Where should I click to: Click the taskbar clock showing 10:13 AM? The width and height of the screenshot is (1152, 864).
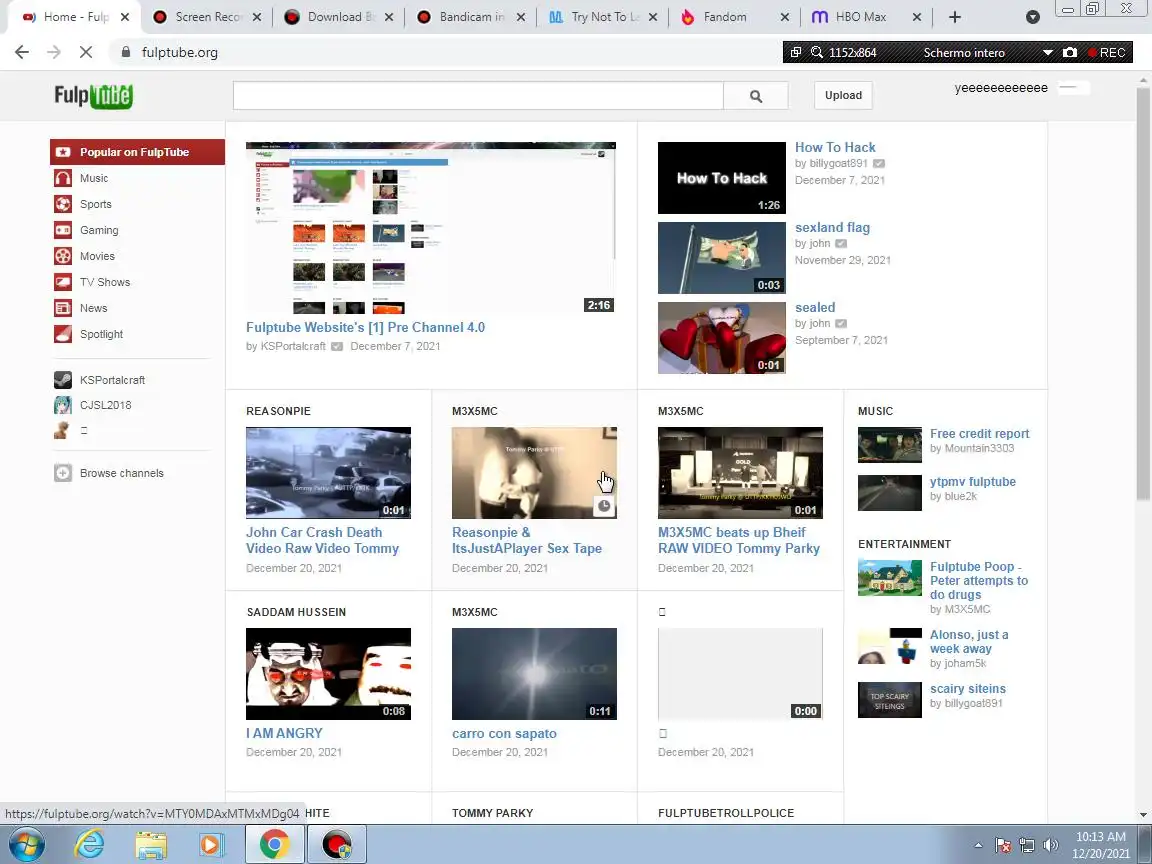pyautogui.click(x=1100, y=845)
